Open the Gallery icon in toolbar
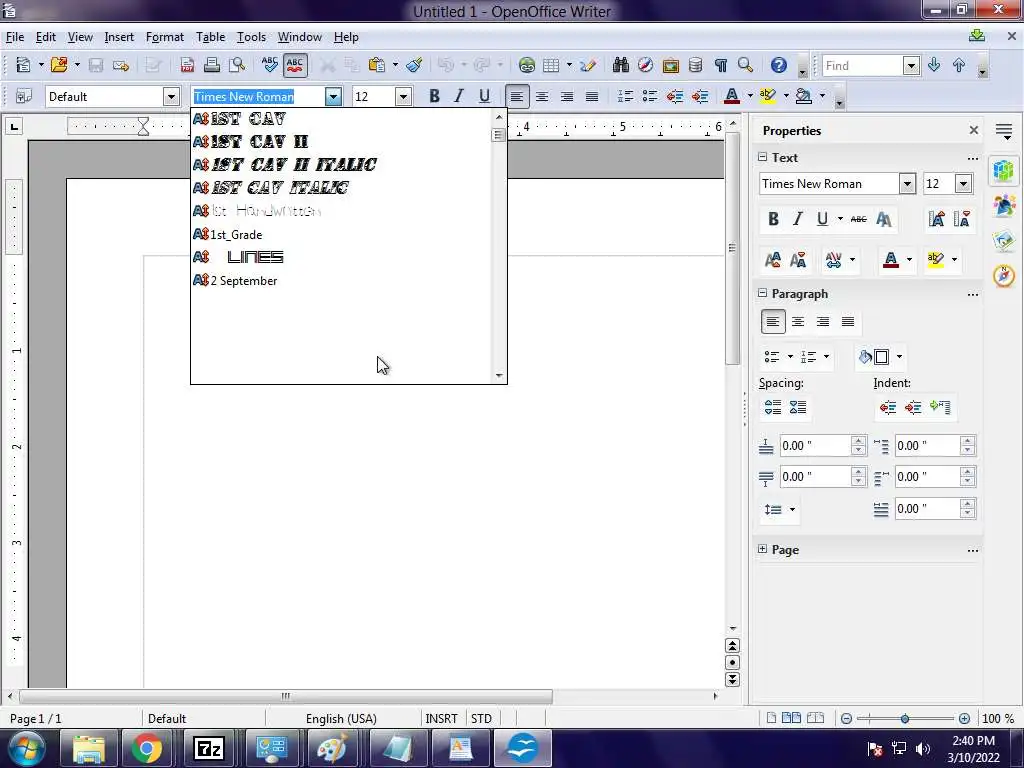The image size is (1024, 768). point(670,65)
